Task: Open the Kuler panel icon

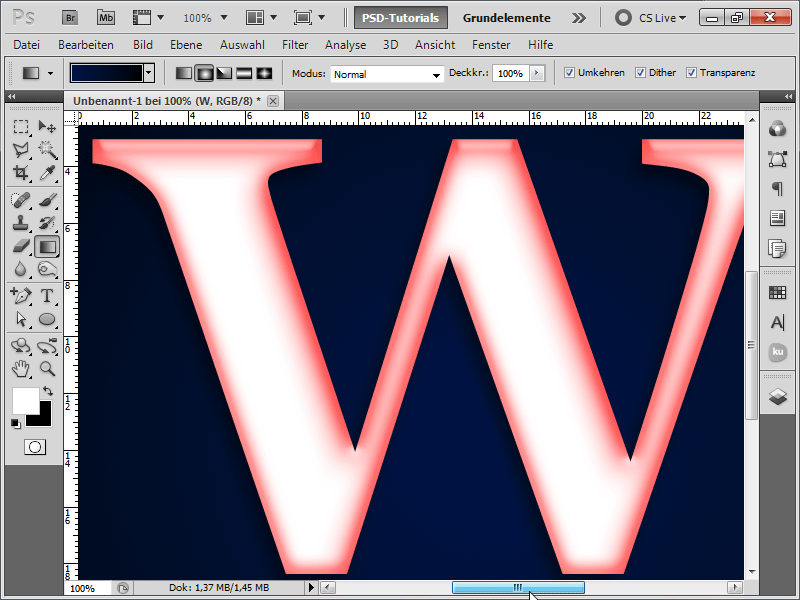Action: [x=777, y=352]
